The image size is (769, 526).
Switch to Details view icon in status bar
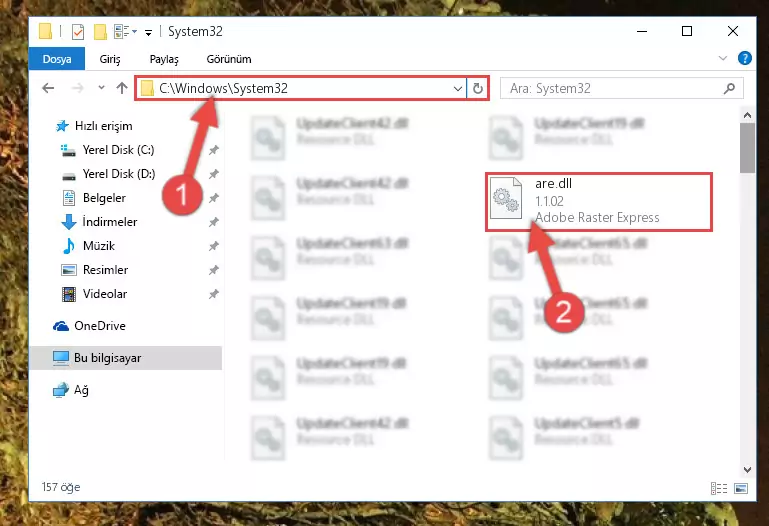pos(718,488)
